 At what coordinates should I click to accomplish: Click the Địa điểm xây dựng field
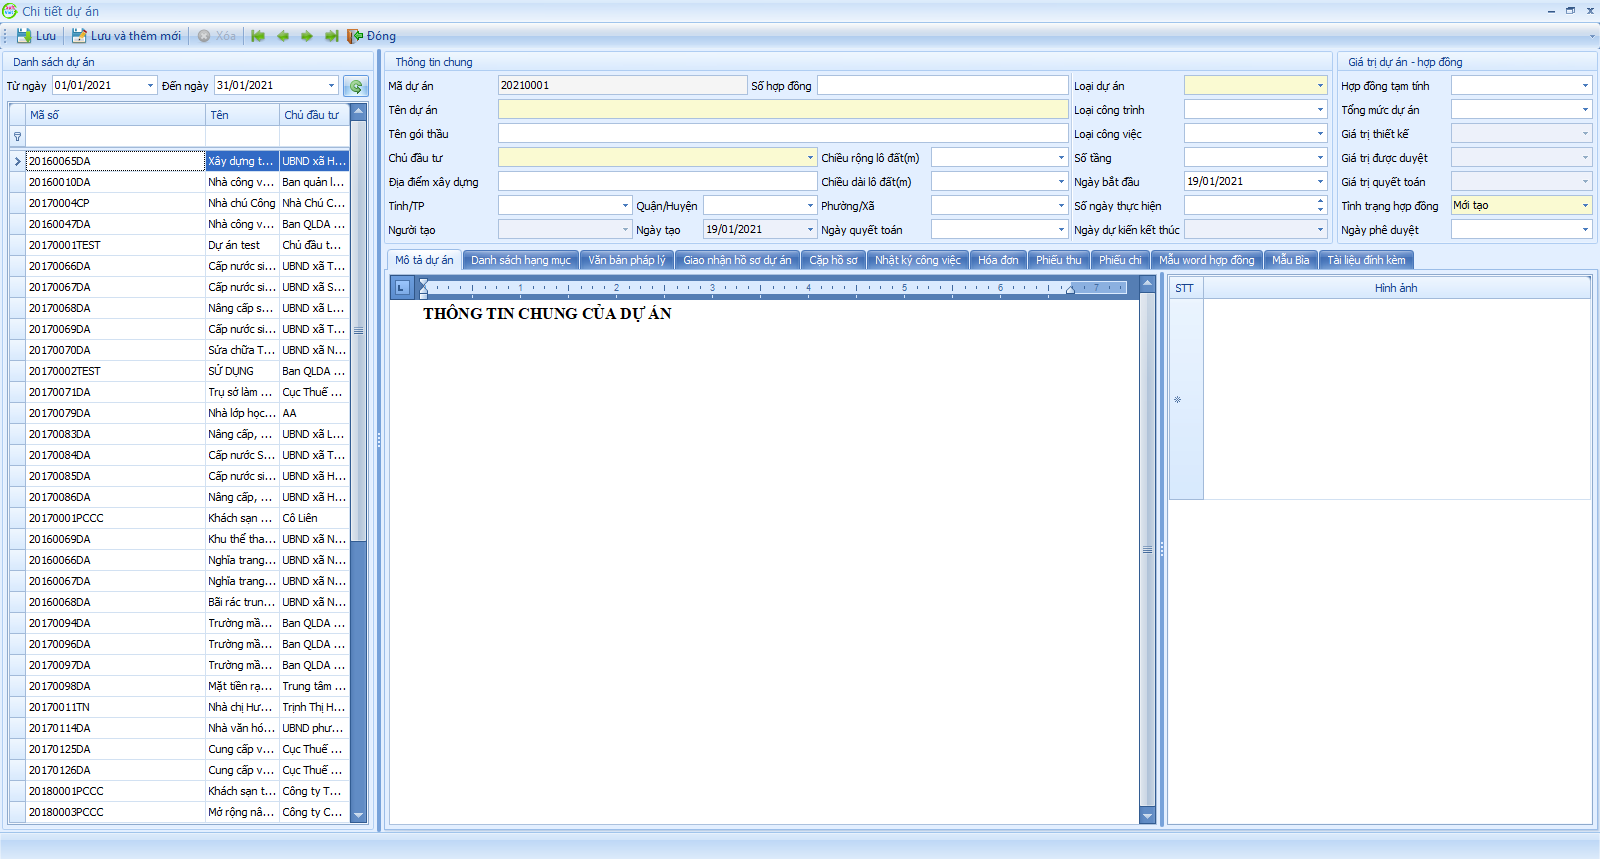coord(658,182)
